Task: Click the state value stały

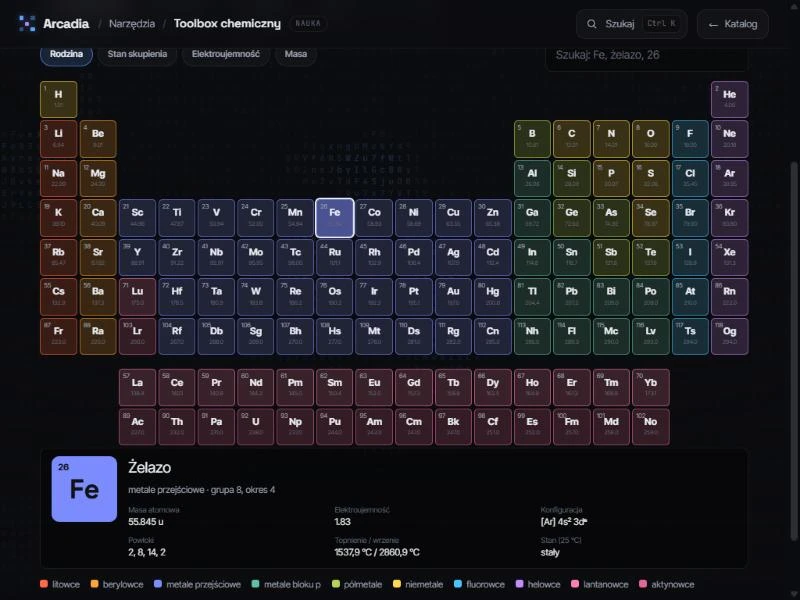Action: point(550,552)
